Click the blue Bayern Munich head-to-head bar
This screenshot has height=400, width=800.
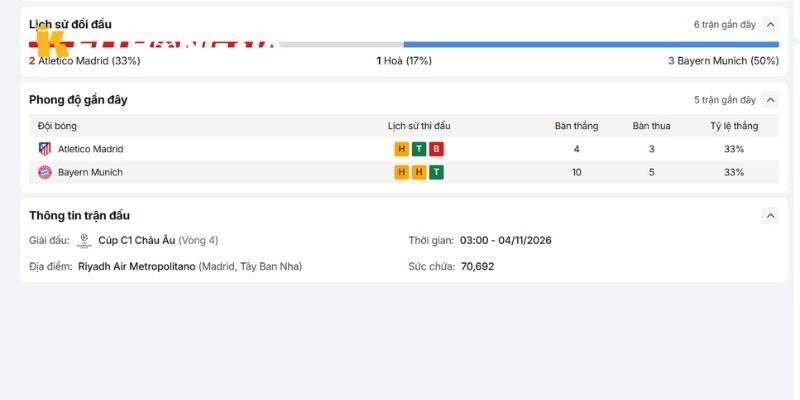(x=591, y=44)
